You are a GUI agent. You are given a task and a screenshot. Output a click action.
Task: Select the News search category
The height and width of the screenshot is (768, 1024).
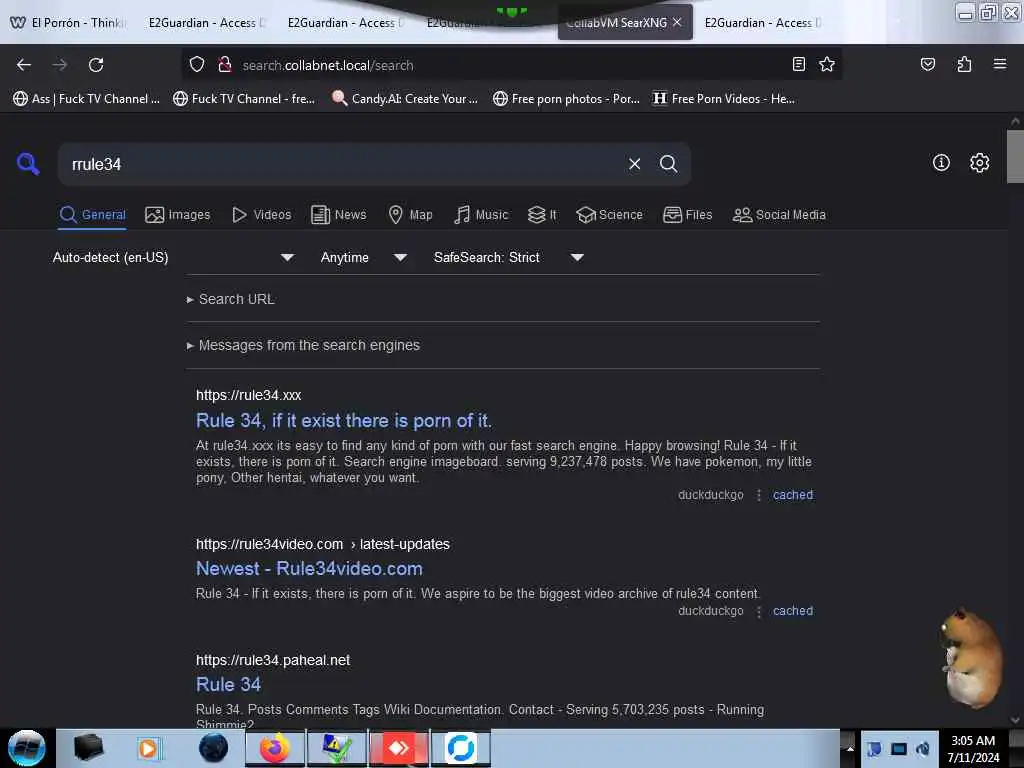[x=338, y=215]
